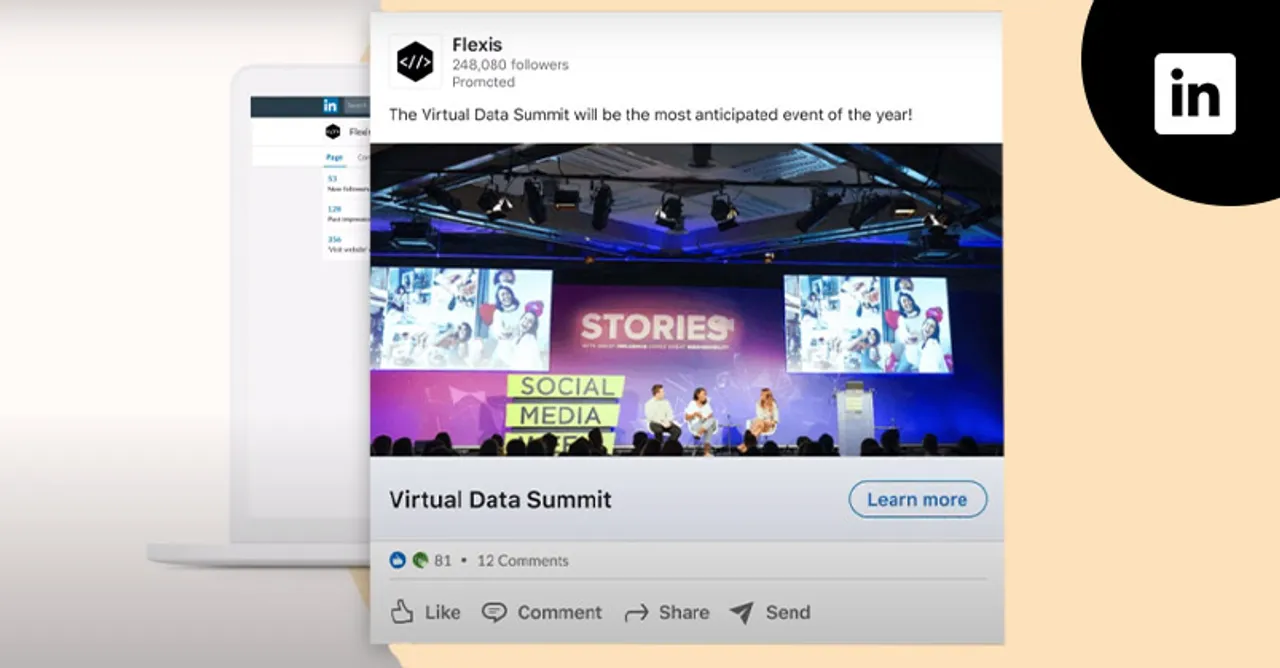The width and height of the screenshot is (1280, 668).
Task: Click the Promoted label under followers
Action: [x=483, y=82]
